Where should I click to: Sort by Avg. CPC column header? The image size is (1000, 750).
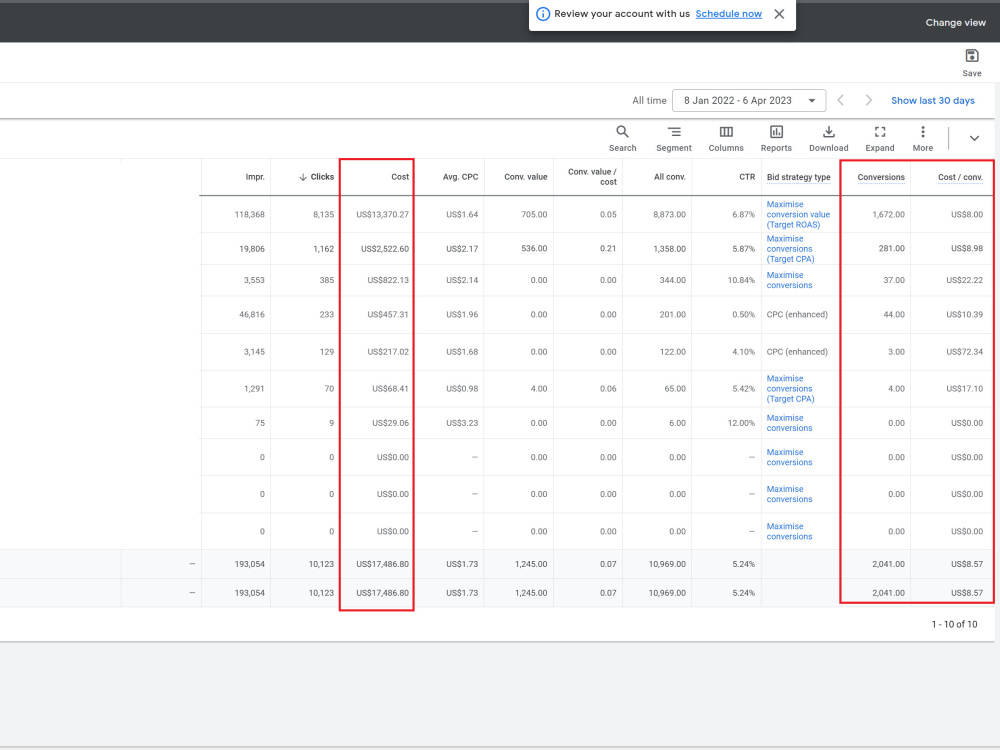point(460,177)
